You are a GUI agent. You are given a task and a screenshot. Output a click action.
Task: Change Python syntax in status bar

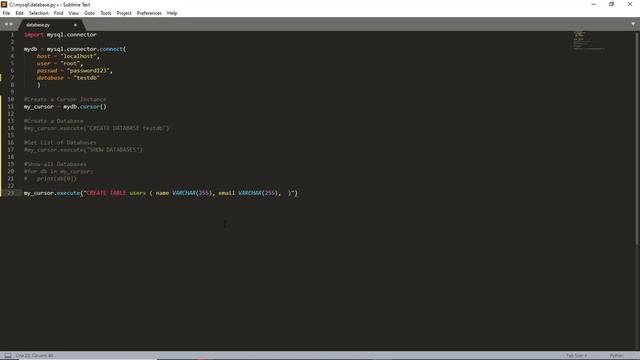(617, 356)
